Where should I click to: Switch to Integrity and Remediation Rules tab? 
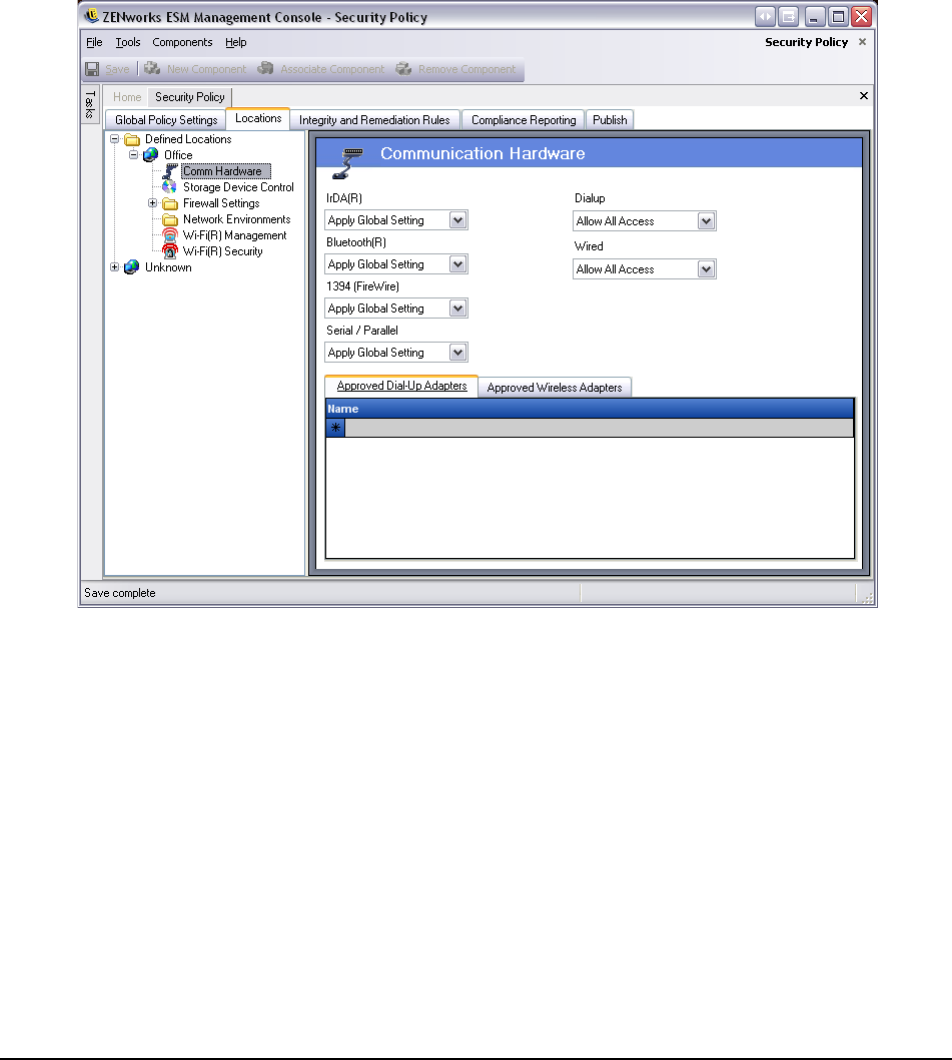tap(375, 120)
